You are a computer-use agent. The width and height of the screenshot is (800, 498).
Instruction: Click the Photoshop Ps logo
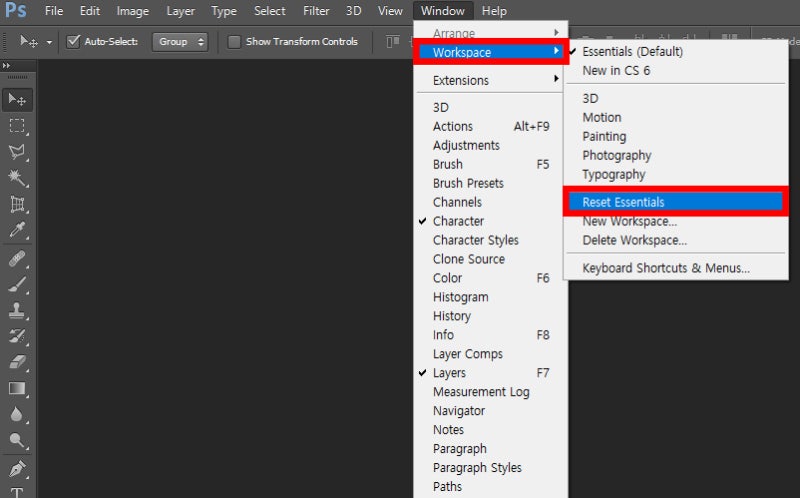15,10
